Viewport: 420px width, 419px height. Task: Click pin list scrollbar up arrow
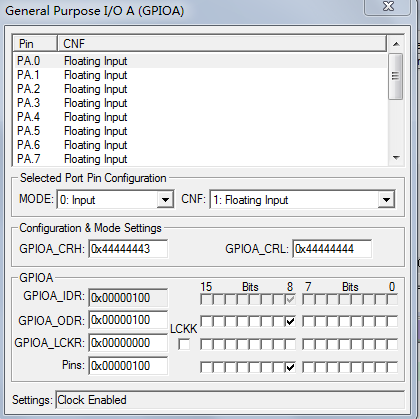click(x=396, y=44)
